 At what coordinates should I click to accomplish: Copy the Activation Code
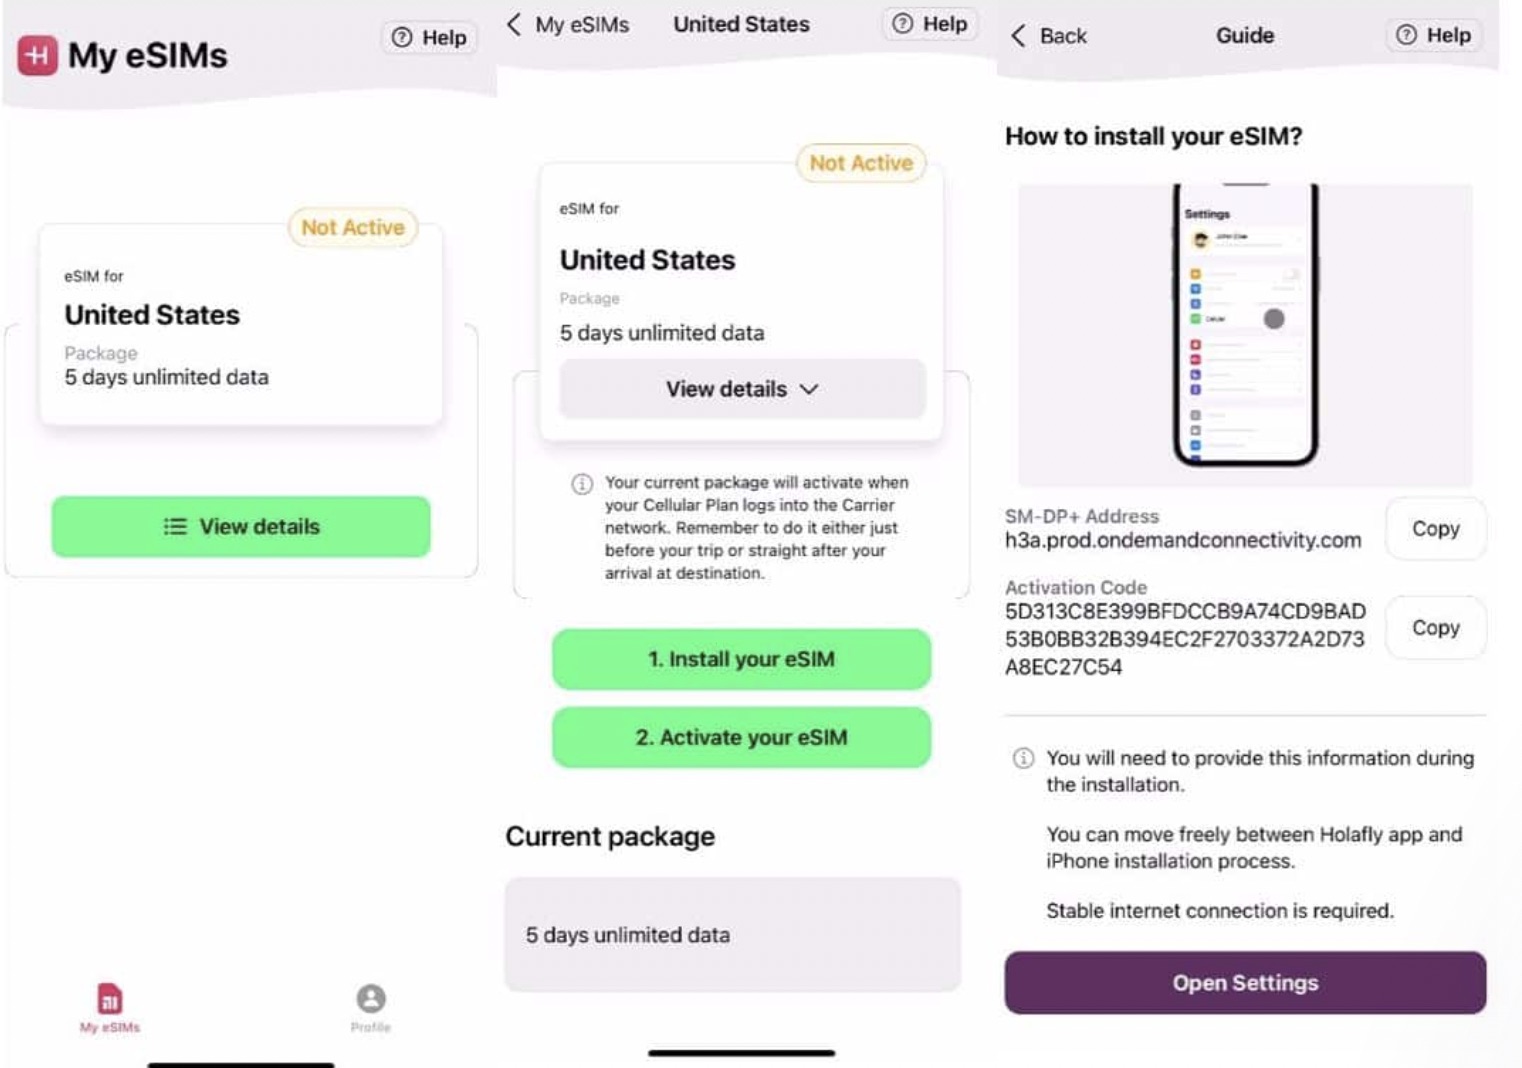click(x=1435, y=628)
